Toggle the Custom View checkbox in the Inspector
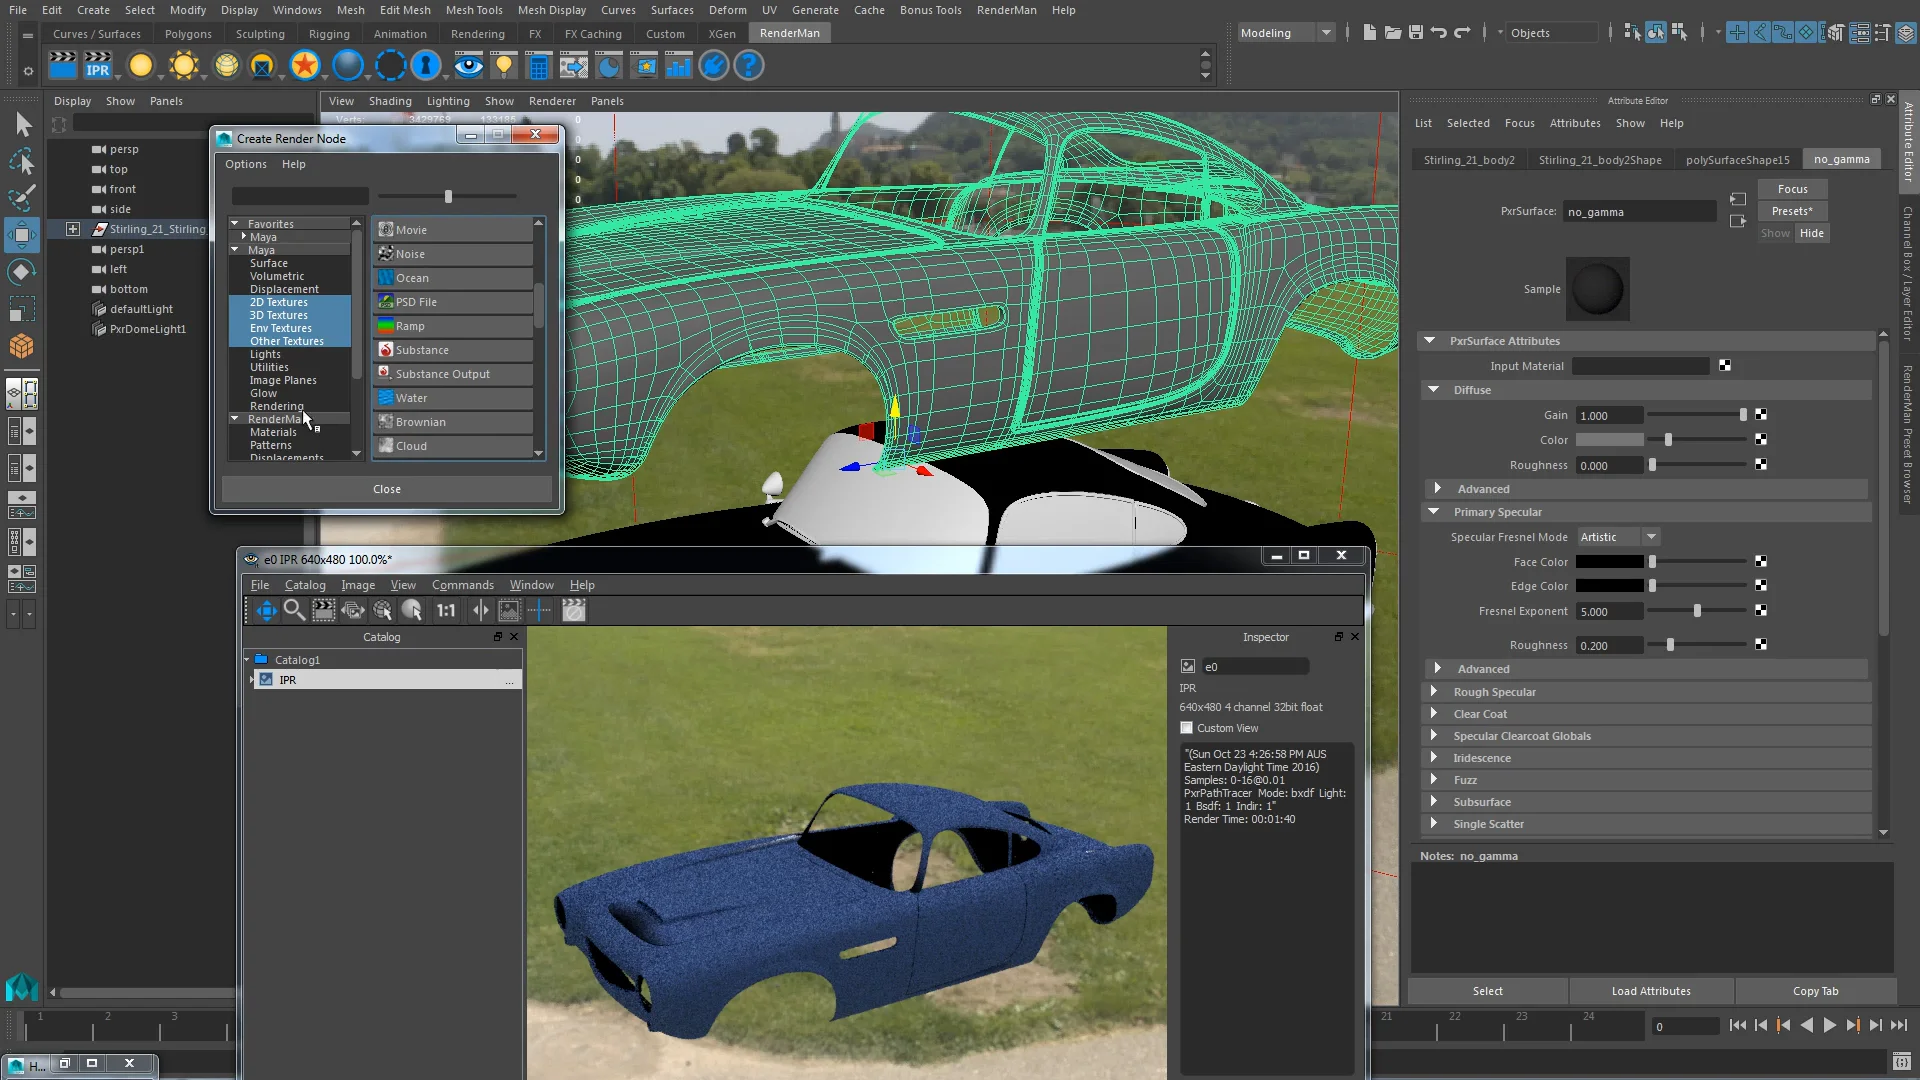The height and width of the screenshot is (1080, 1920). [1188, 727]
